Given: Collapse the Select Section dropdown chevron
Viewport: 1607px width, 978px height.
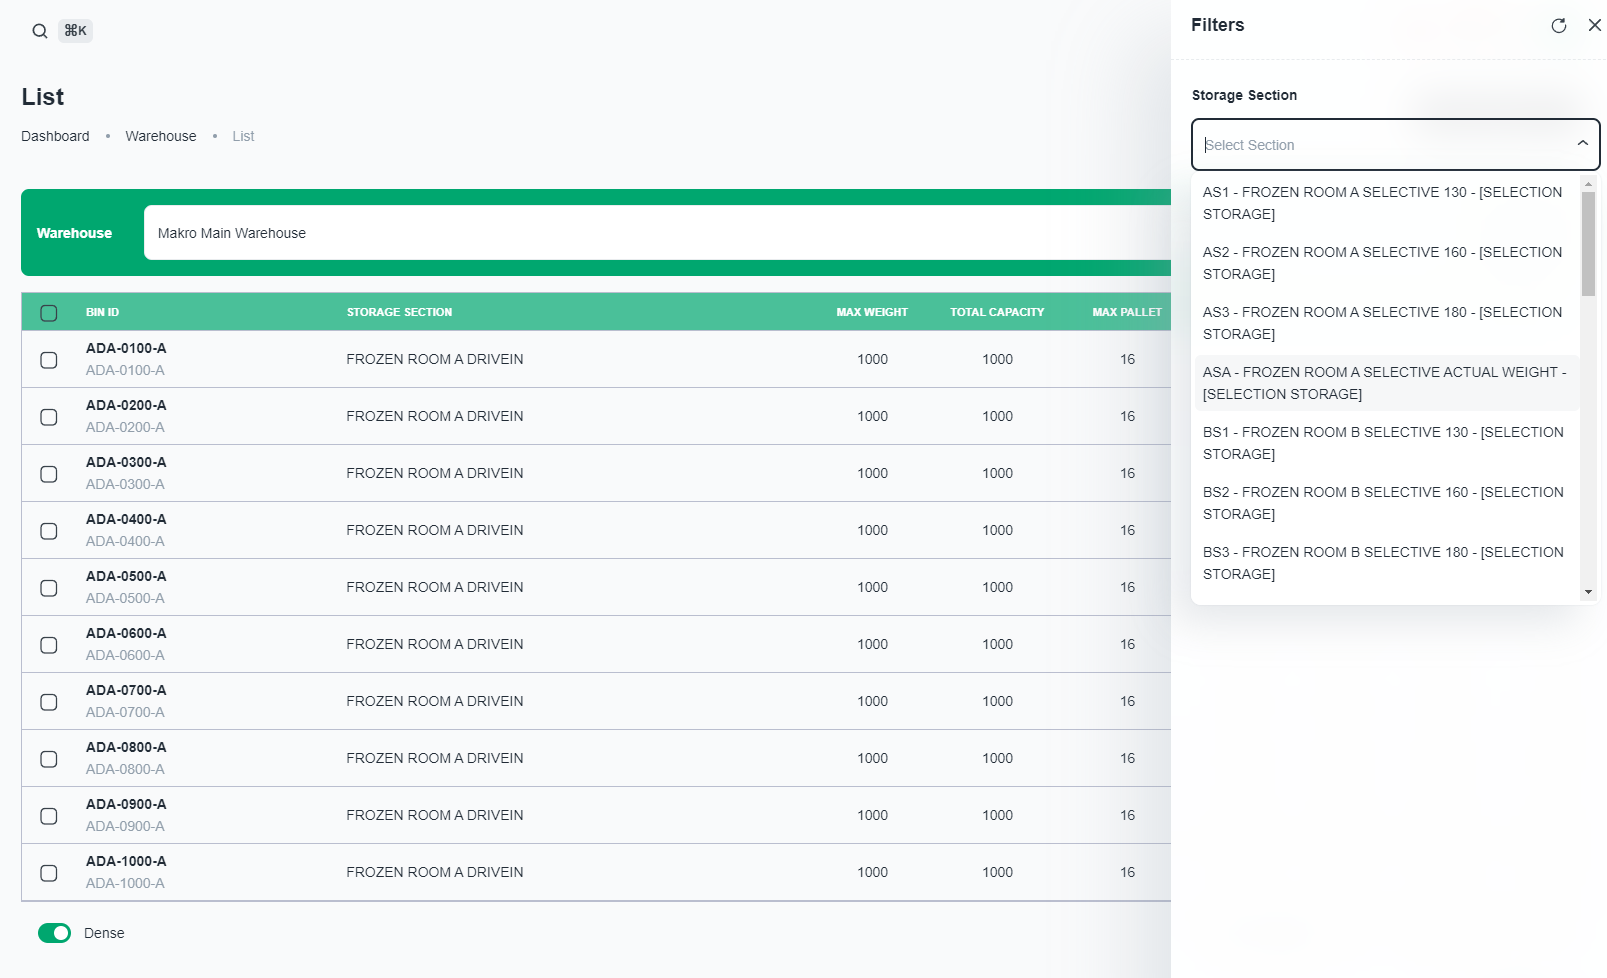Looking at the screenshot, I should coord(1582,144).
